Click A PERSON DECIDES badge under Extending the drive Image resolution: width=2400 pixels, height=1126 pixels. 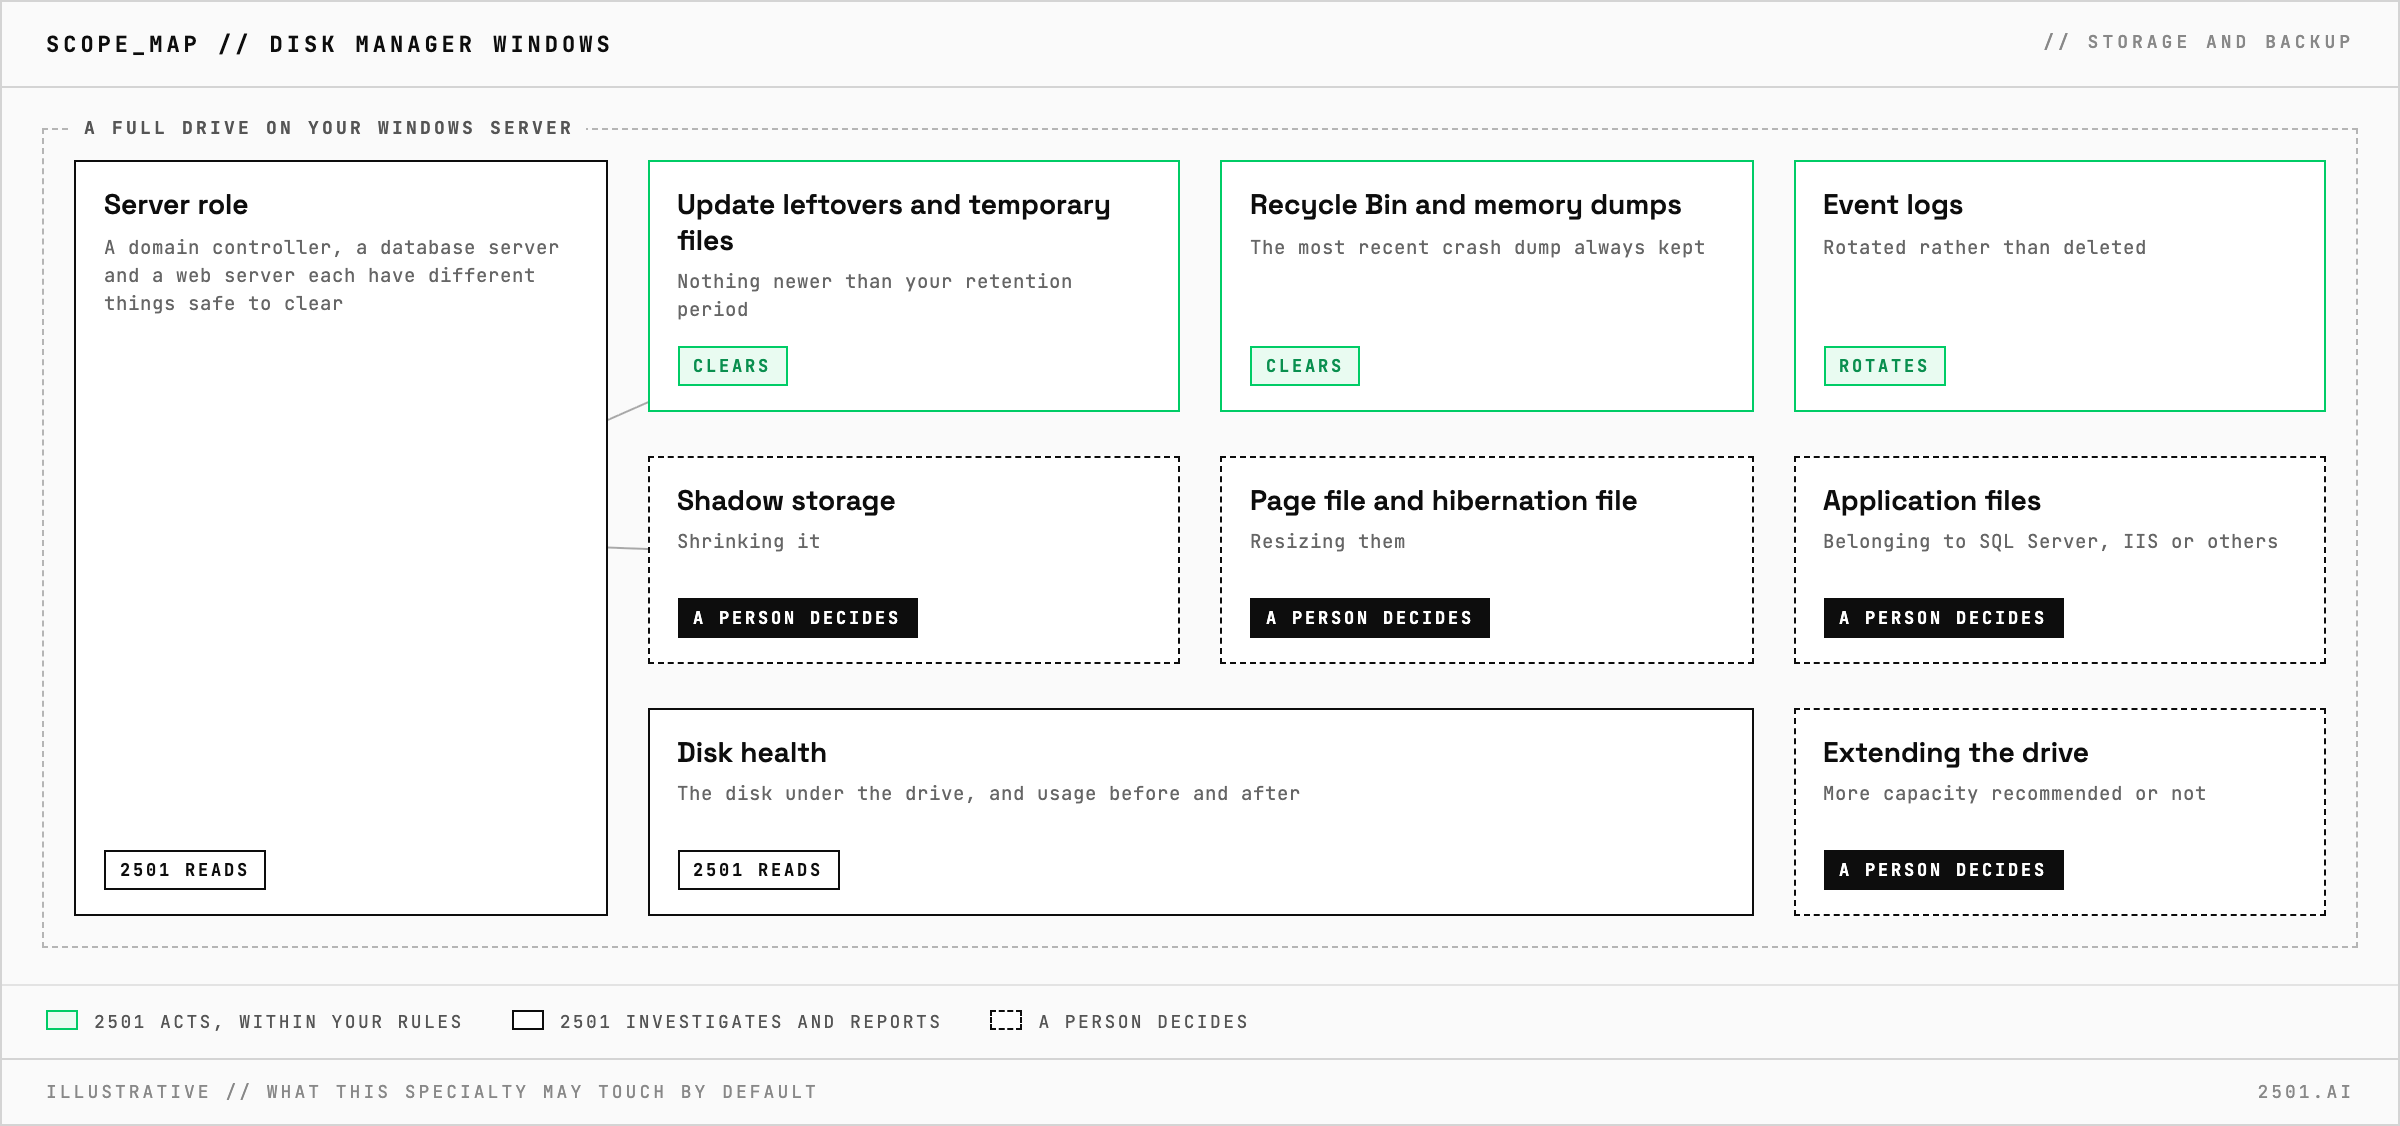[1944, 870]
